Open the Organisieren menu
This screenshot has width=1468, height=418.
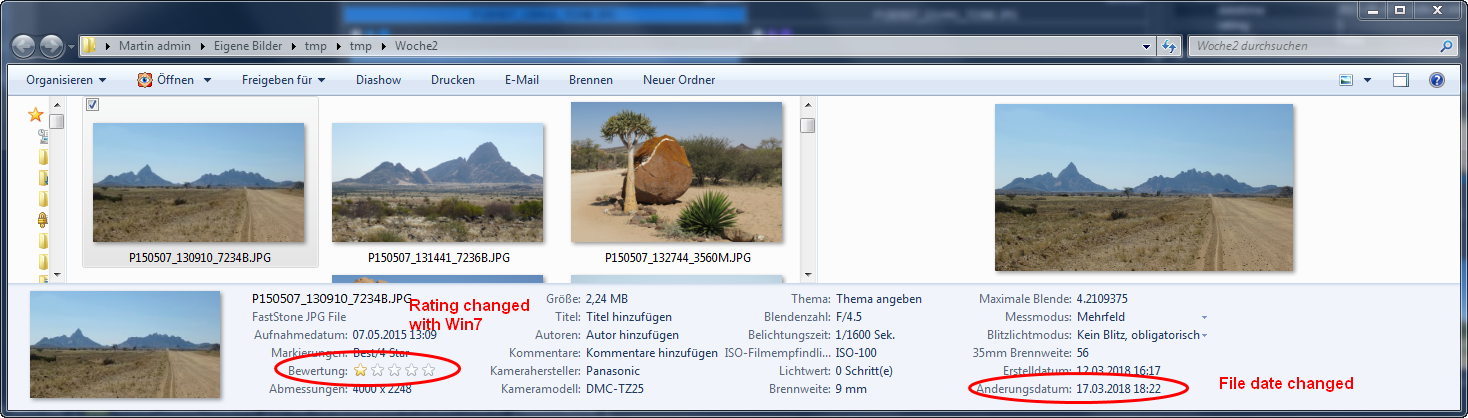tap(66, 80)
